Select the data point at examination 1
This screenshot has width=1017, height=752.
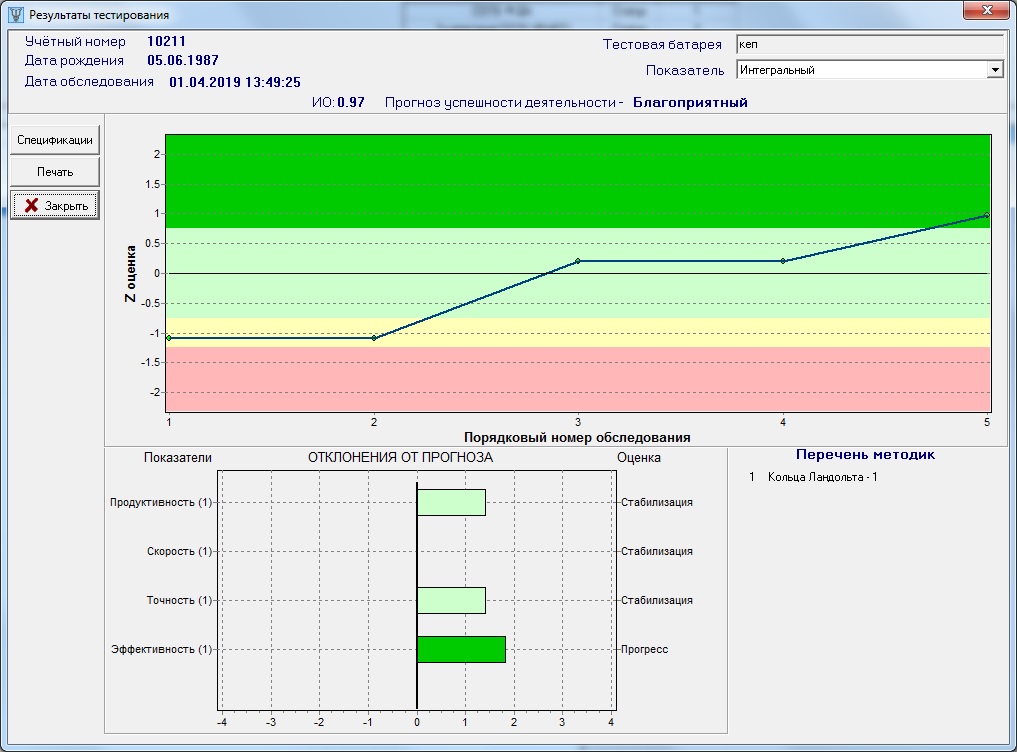click(x=169, y=338)
